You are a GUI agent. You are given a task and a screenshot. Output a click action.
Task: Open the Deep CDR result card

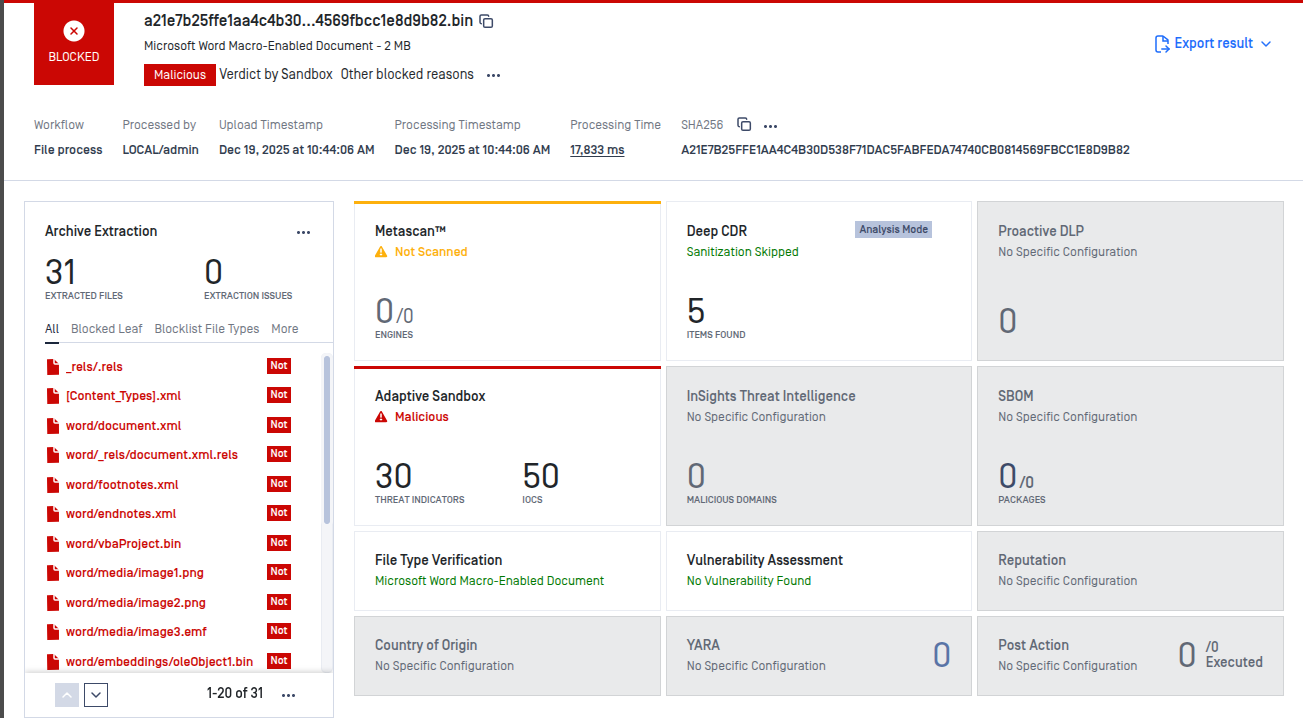[818, 281]
